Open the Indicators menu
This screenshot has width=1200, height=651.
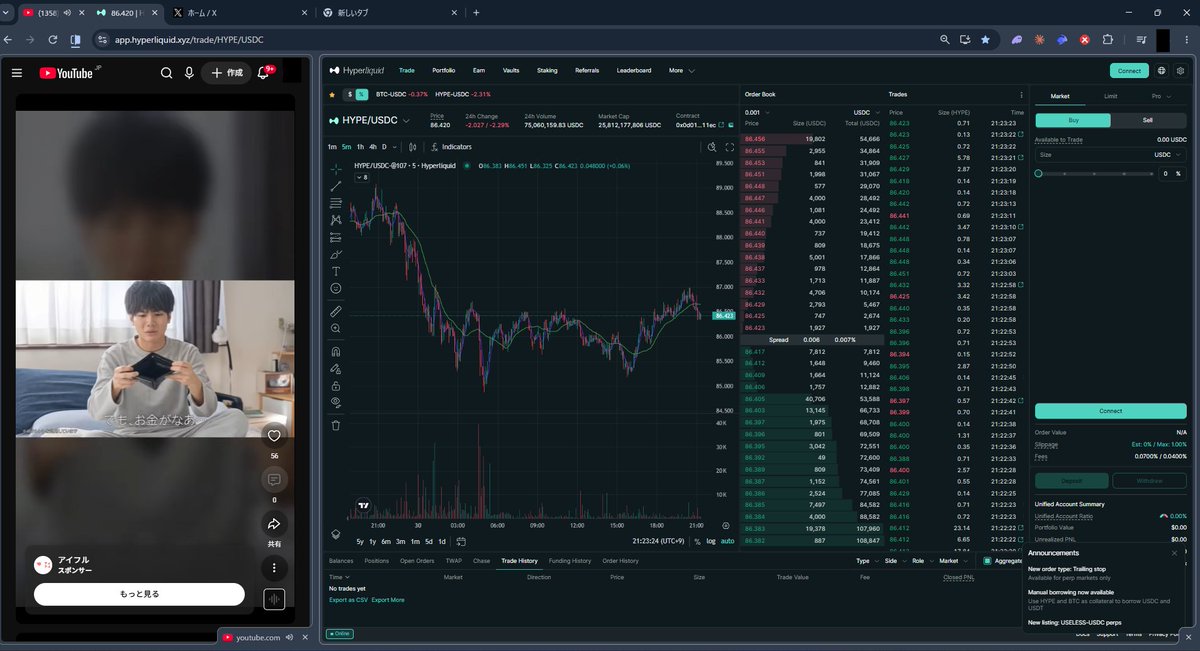(x=452, y=147)
